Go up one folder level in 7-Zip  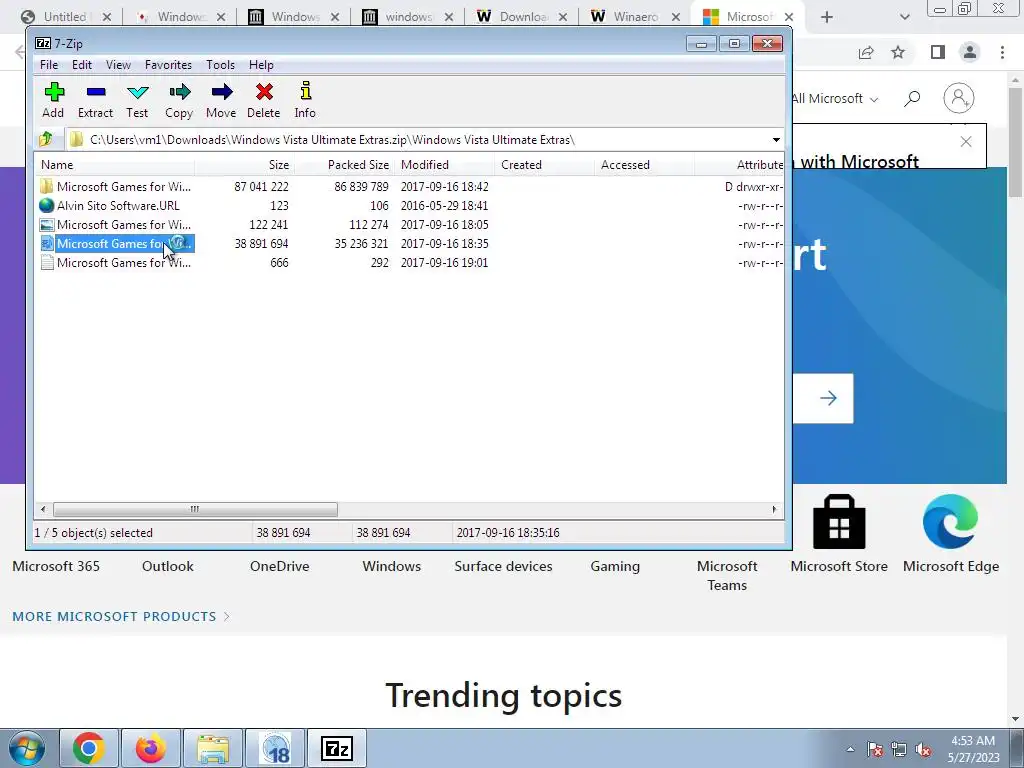(x=46, y=139)
